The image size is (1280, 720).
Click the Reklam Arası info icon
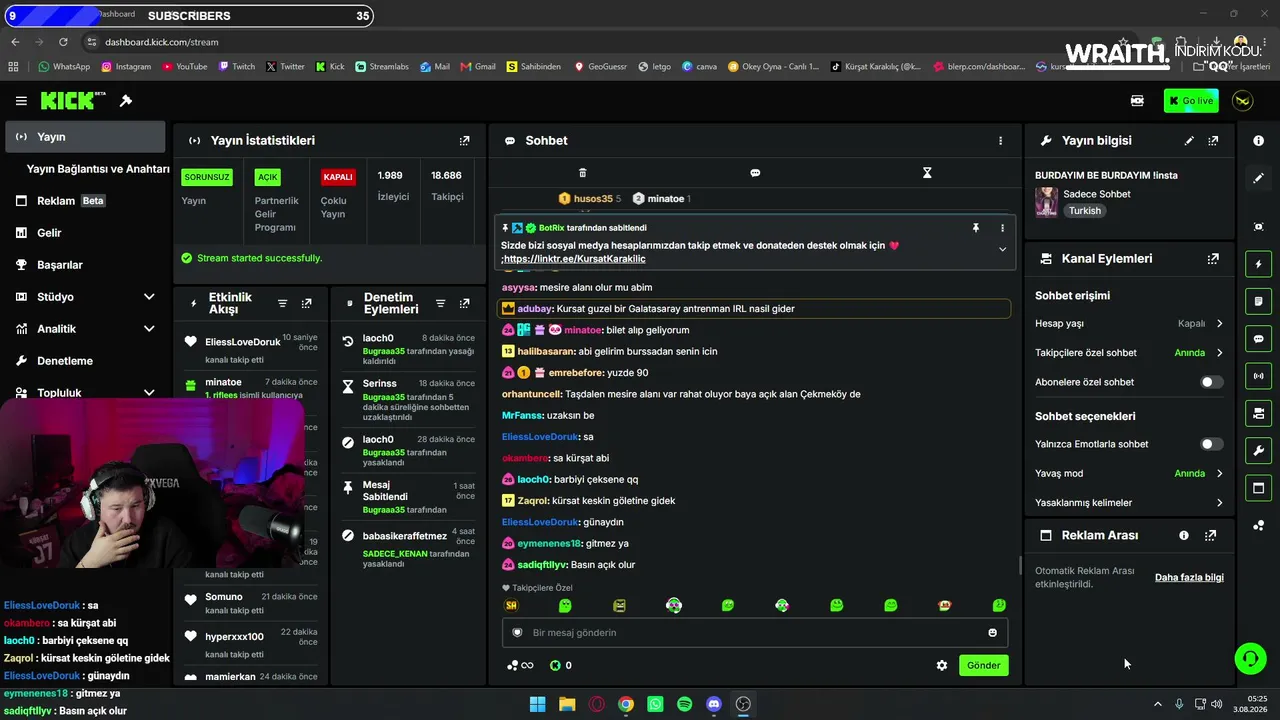(x=1184, y=536)
